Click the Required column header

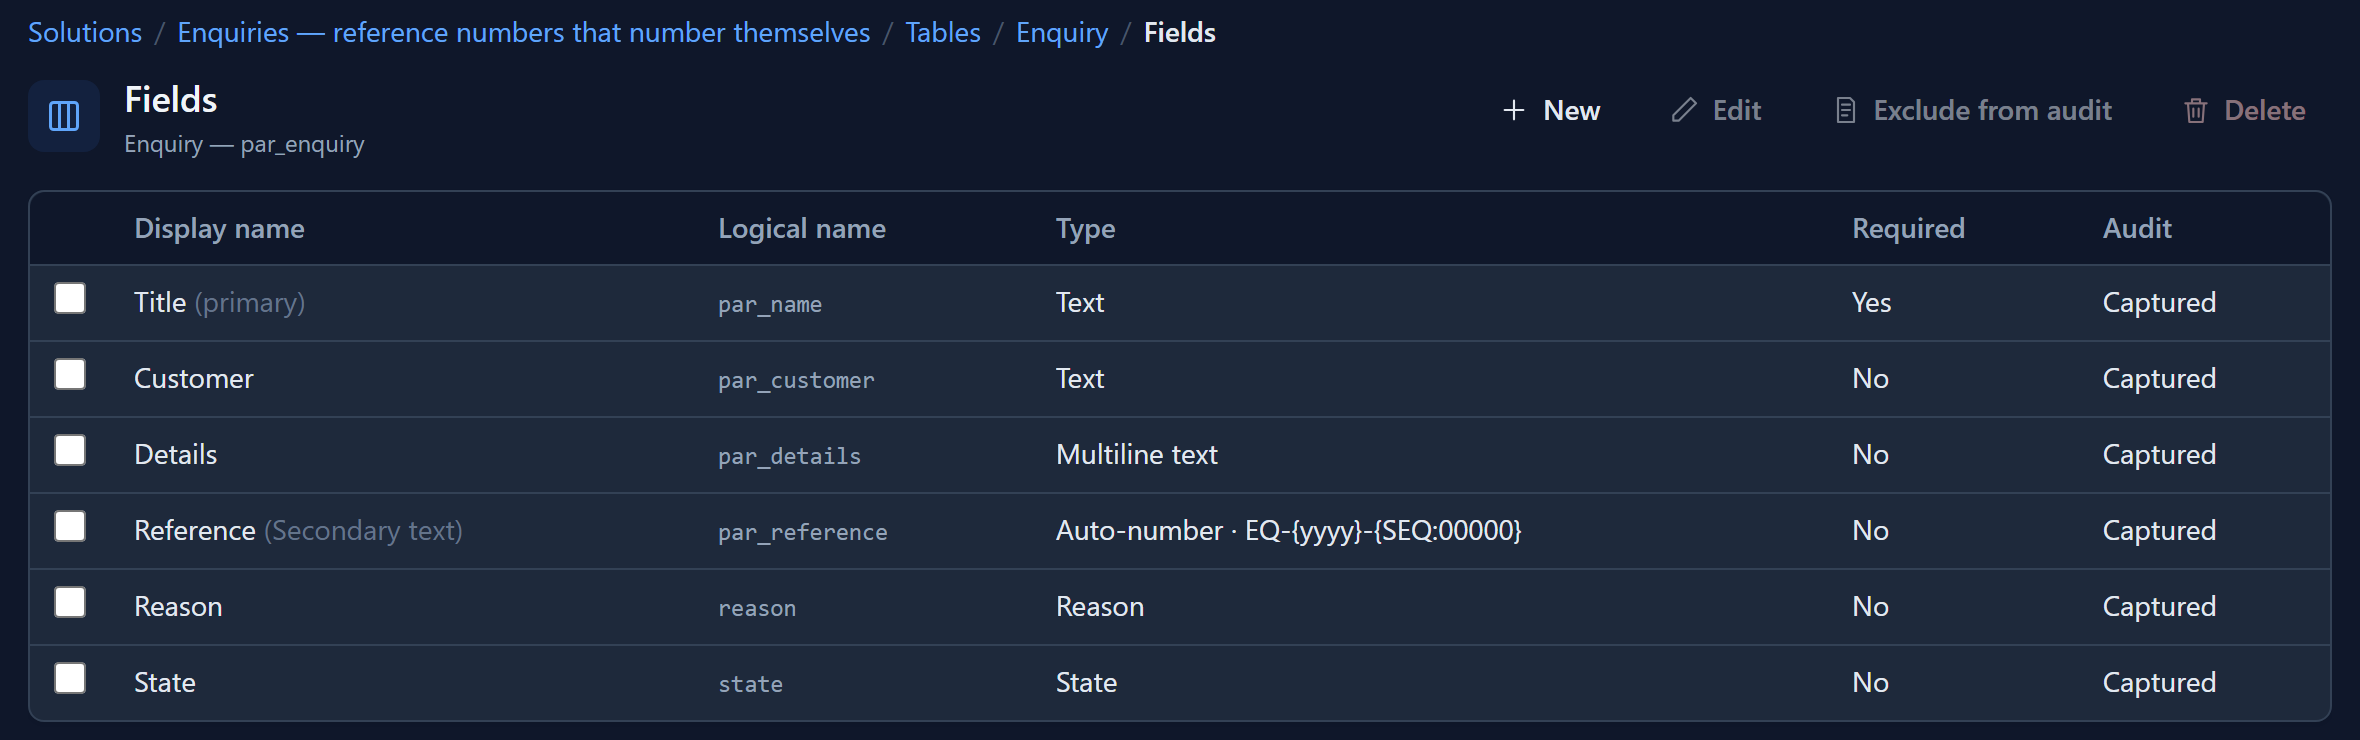[1908, 229]
